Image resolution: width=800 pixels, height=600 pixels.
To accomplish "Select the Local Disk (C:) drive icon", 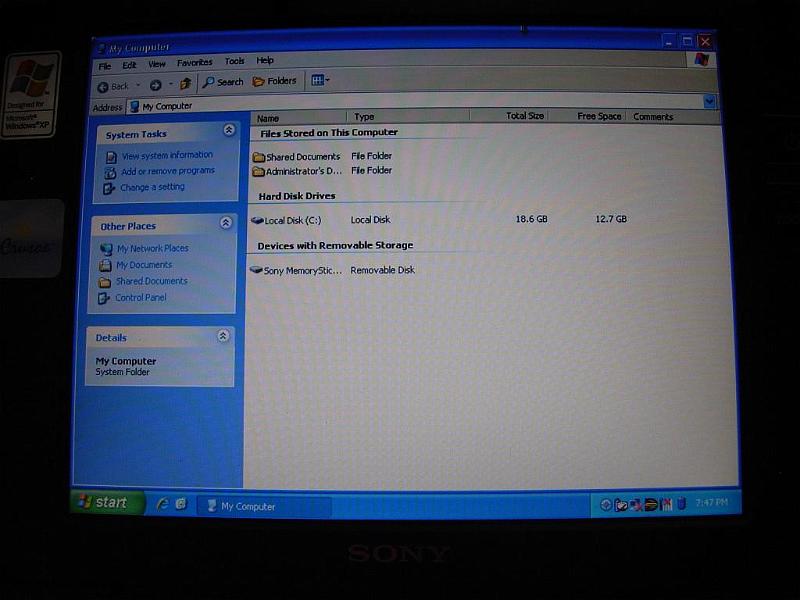I will point(257,221).
